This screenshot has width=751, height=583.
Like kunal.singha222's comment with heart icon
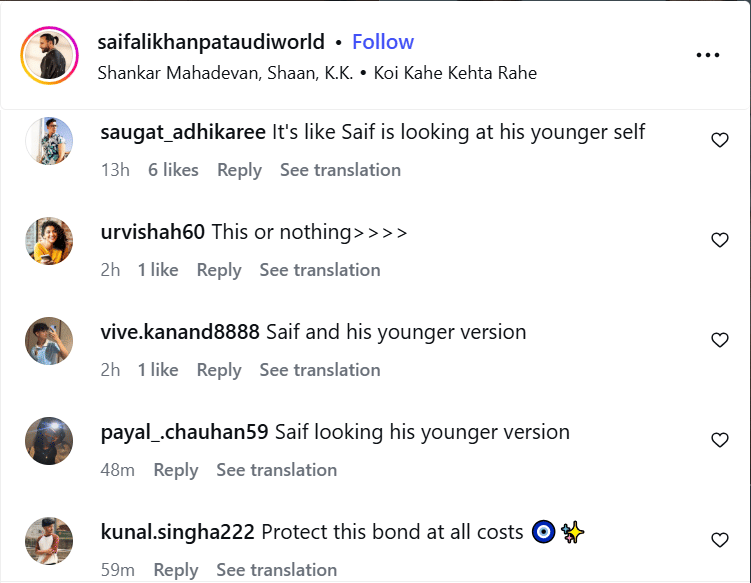coord(719,540)
